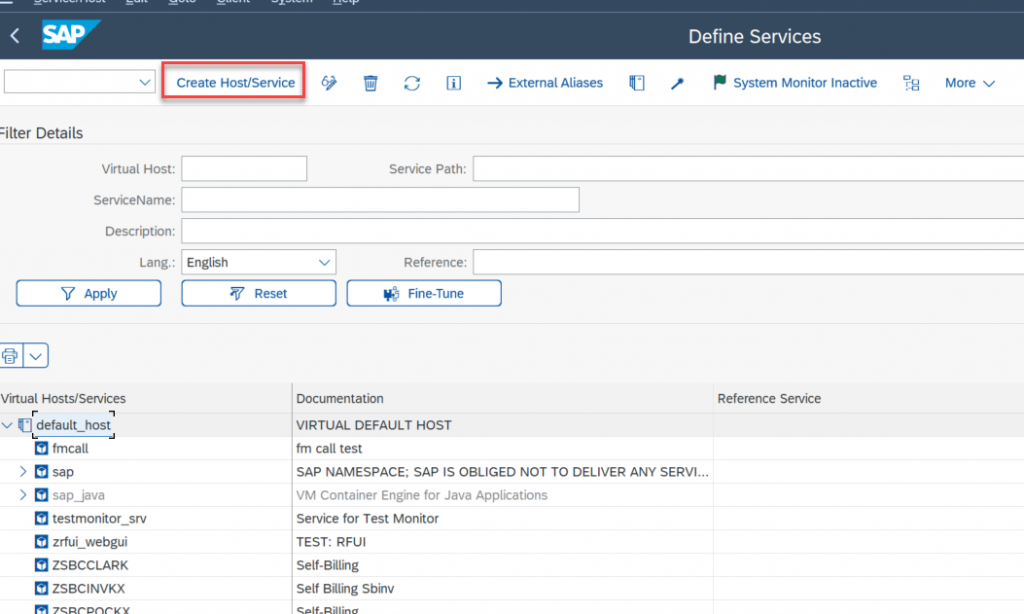1024x614 pixels.
Task: Focus the command input field
Action: pos(71,82)
